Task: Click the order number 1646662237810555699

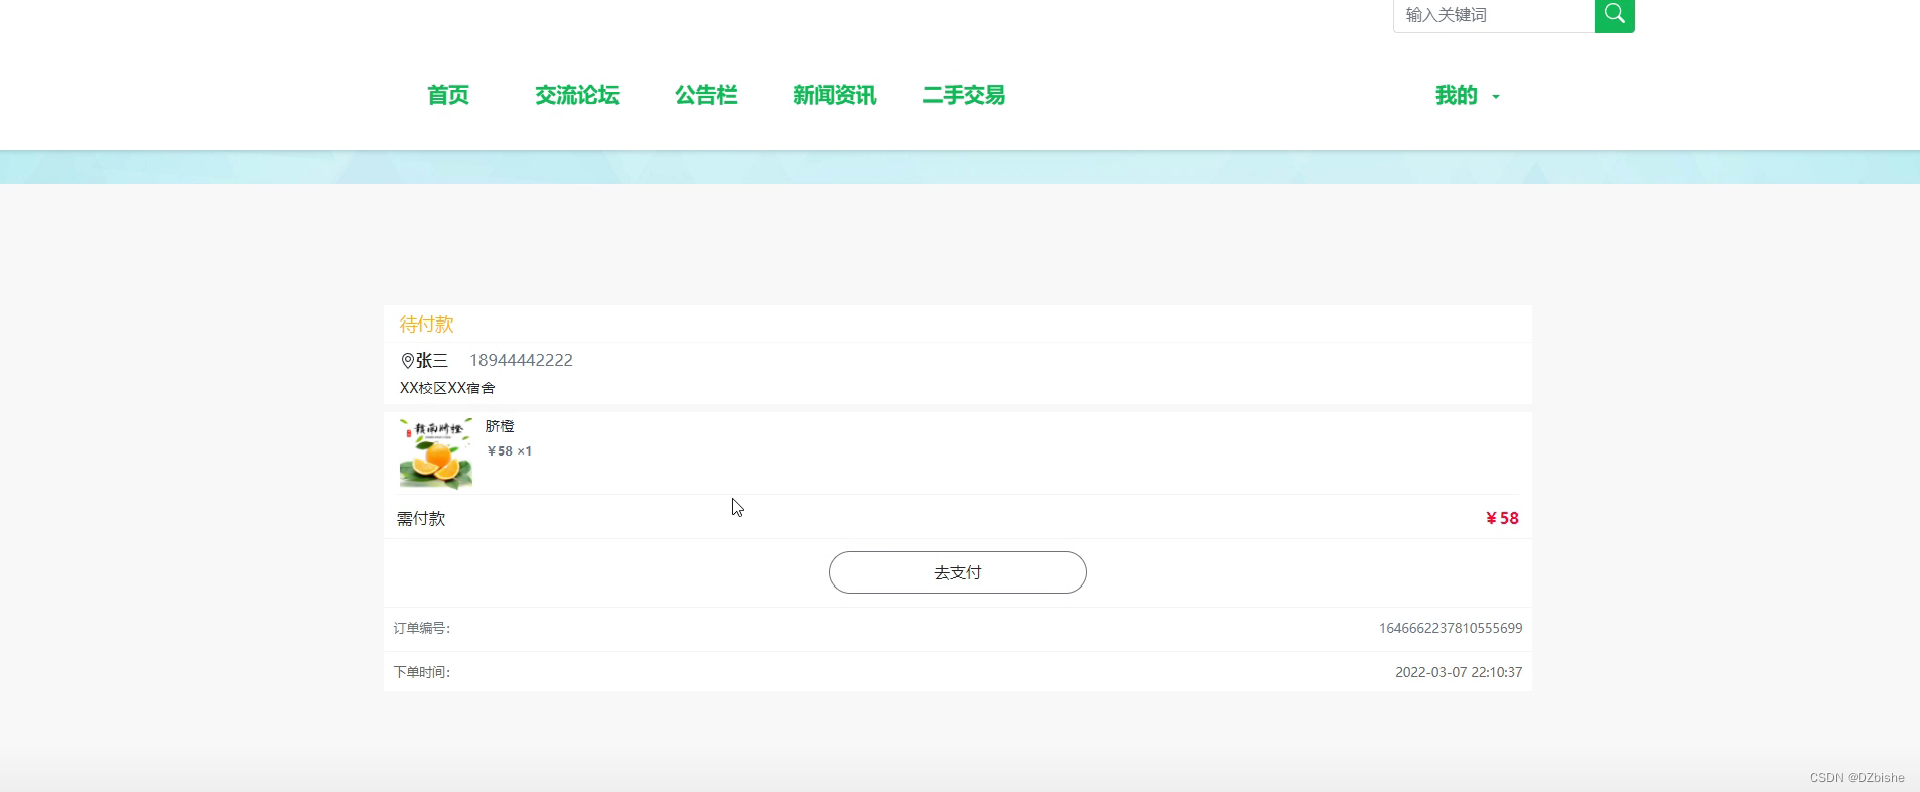Action: pos(1450,628)
